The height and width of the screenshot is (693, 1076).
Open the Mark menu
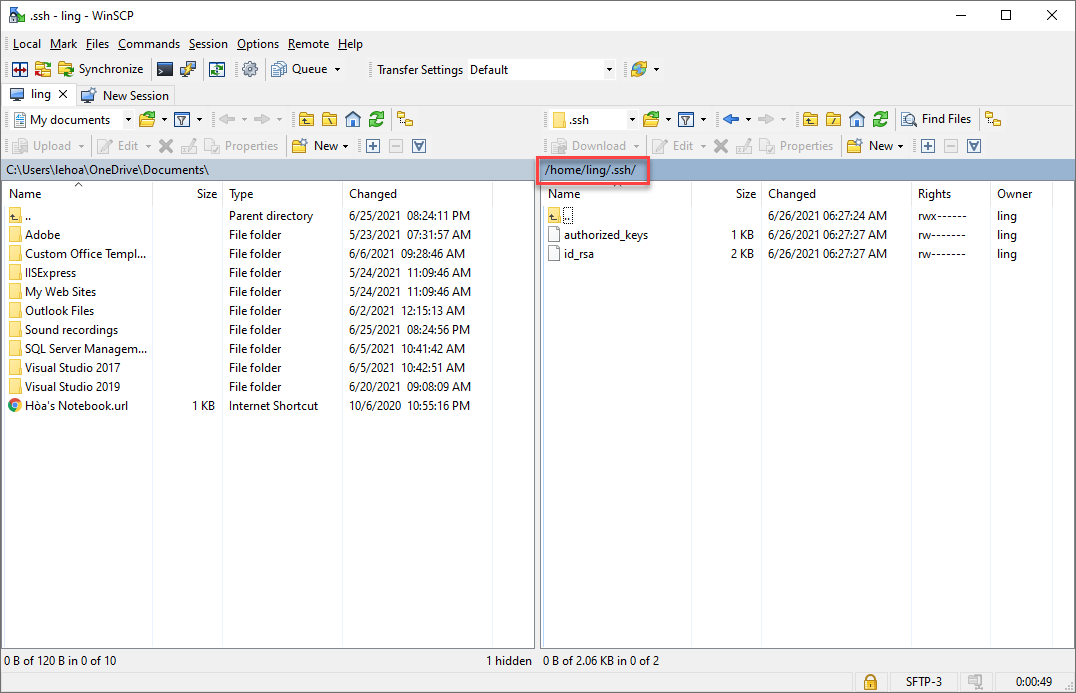point(64,44)
